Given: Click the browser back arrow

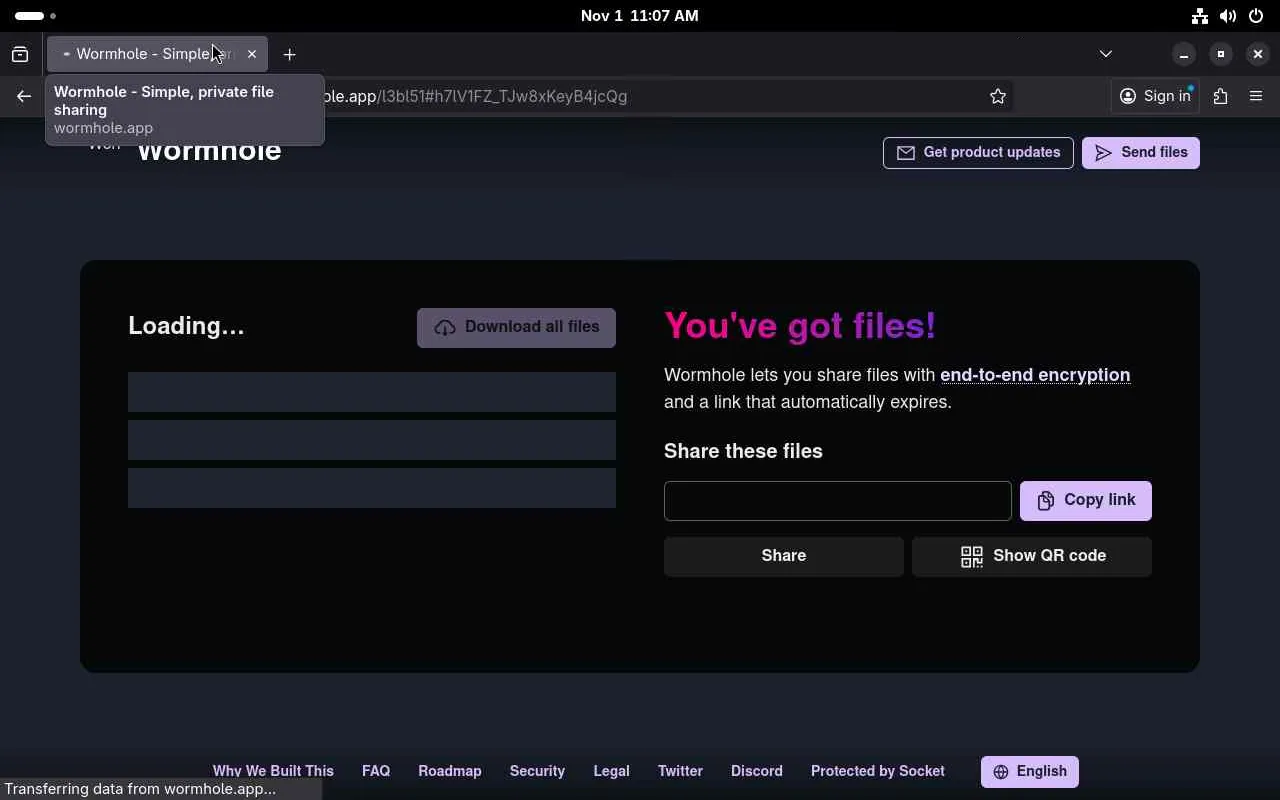Looking at the screenshot, I should click(24, 96).
